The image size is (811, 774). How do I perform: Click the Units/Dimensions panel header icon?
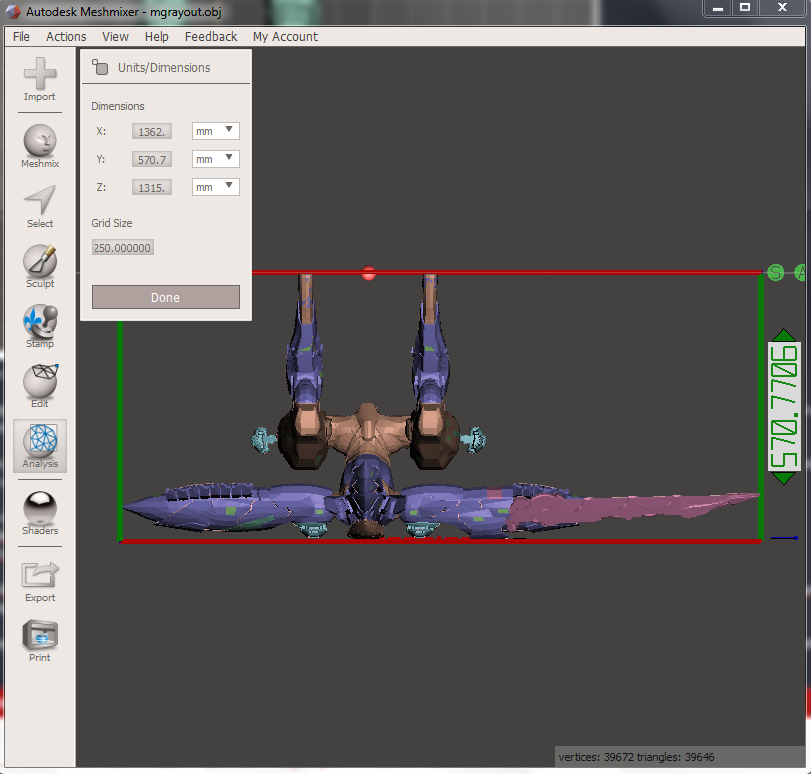100,67
